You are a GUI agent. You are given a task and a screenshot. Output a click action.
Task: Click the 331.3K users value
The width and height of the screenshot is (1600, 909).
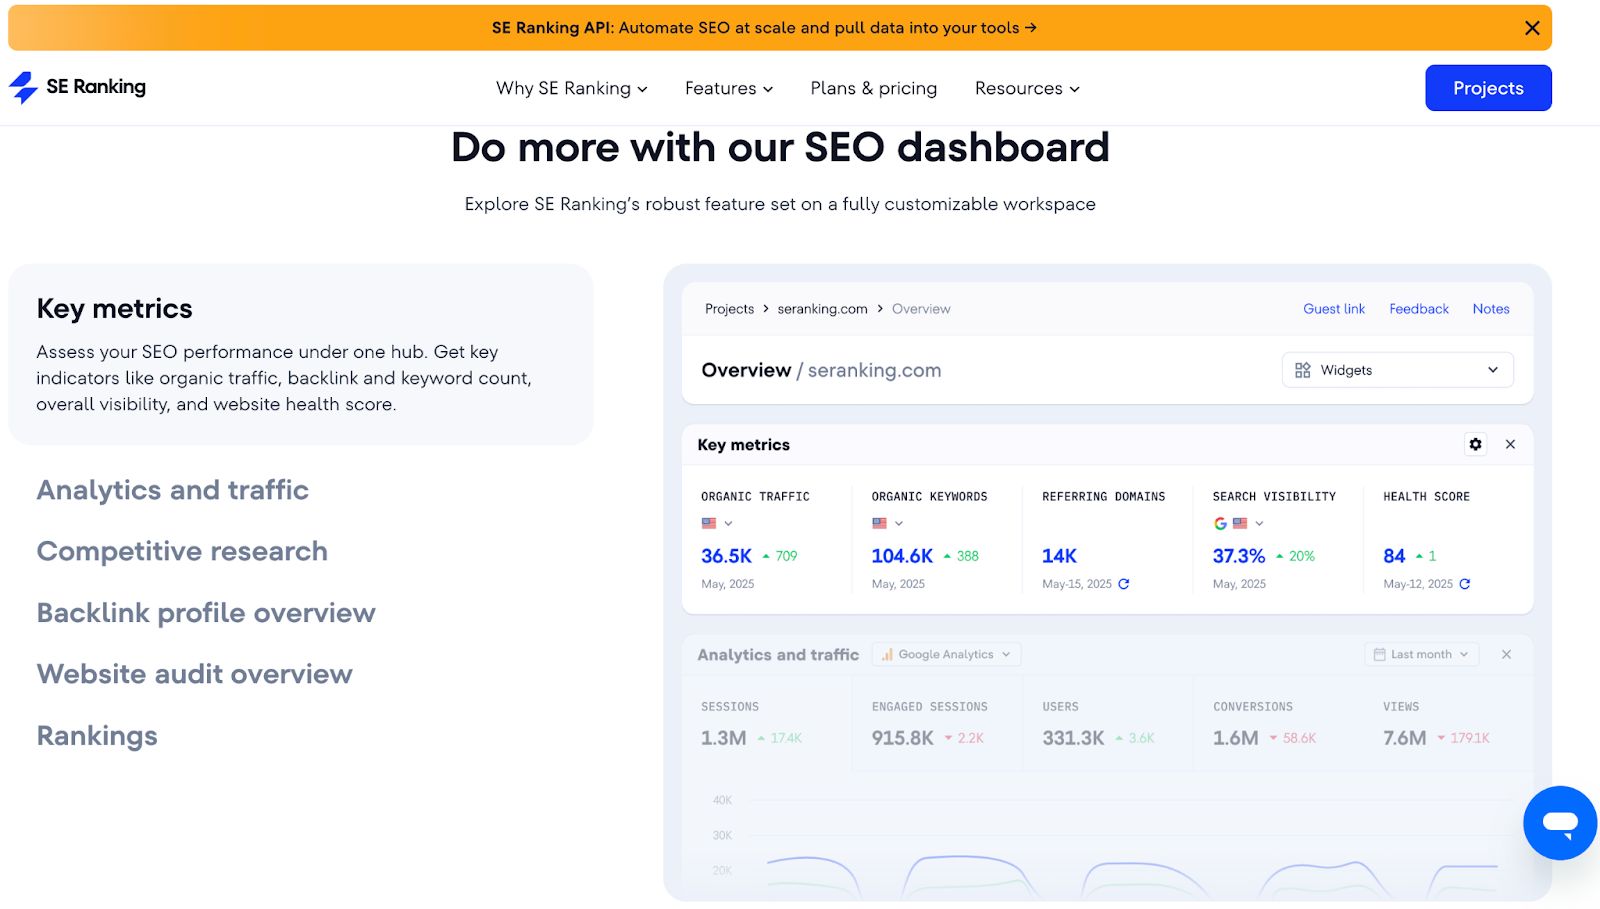1073,738
